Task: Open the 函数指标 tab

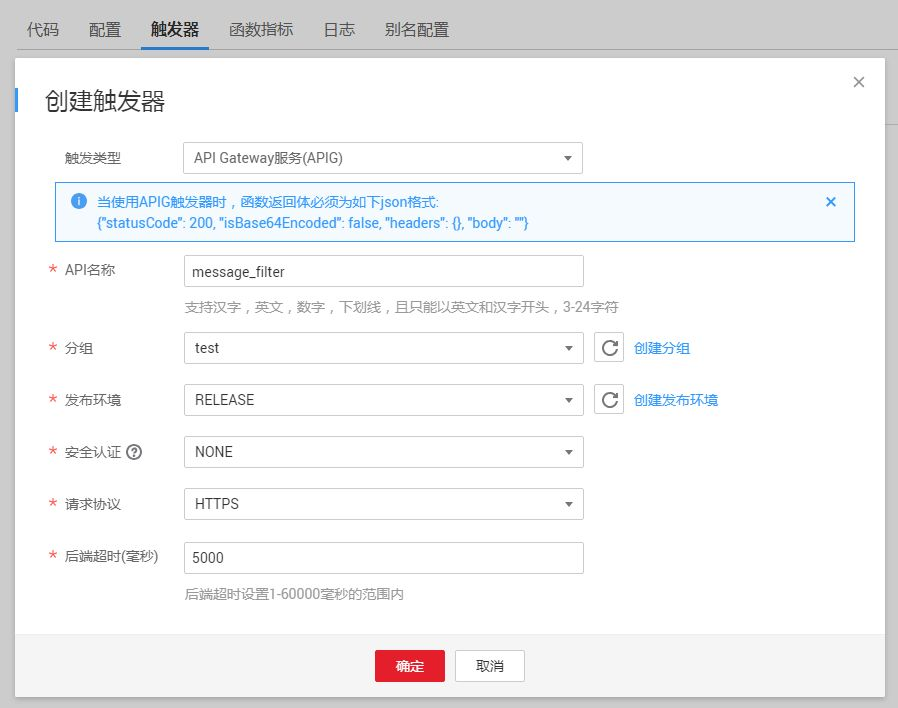Action: (x=261, y=29)
